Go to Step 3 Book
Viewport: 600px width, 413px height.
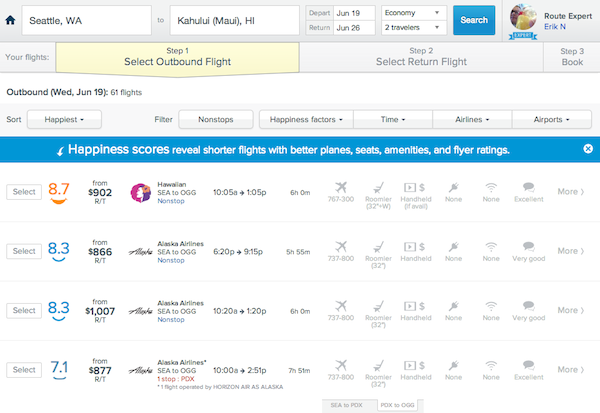point(572,57)
